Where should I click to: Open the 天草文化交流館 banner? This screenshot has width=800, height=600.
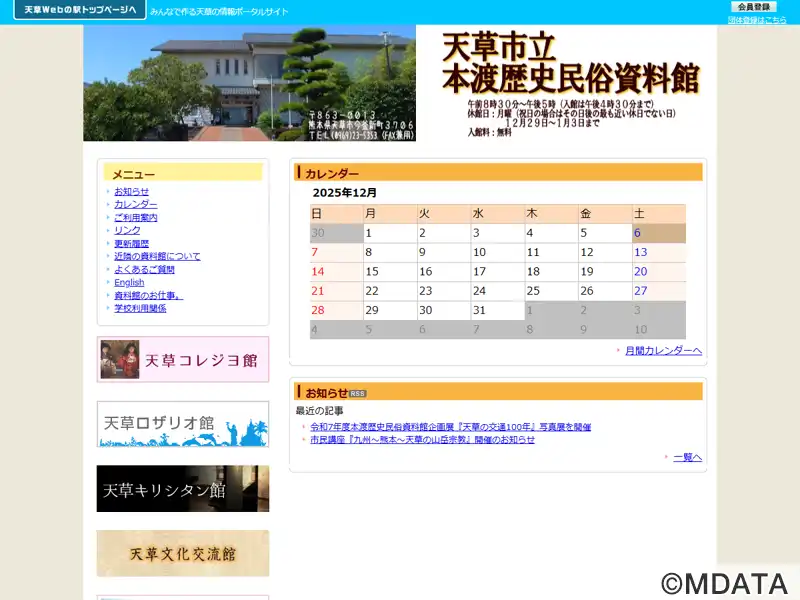click(183, 553)
